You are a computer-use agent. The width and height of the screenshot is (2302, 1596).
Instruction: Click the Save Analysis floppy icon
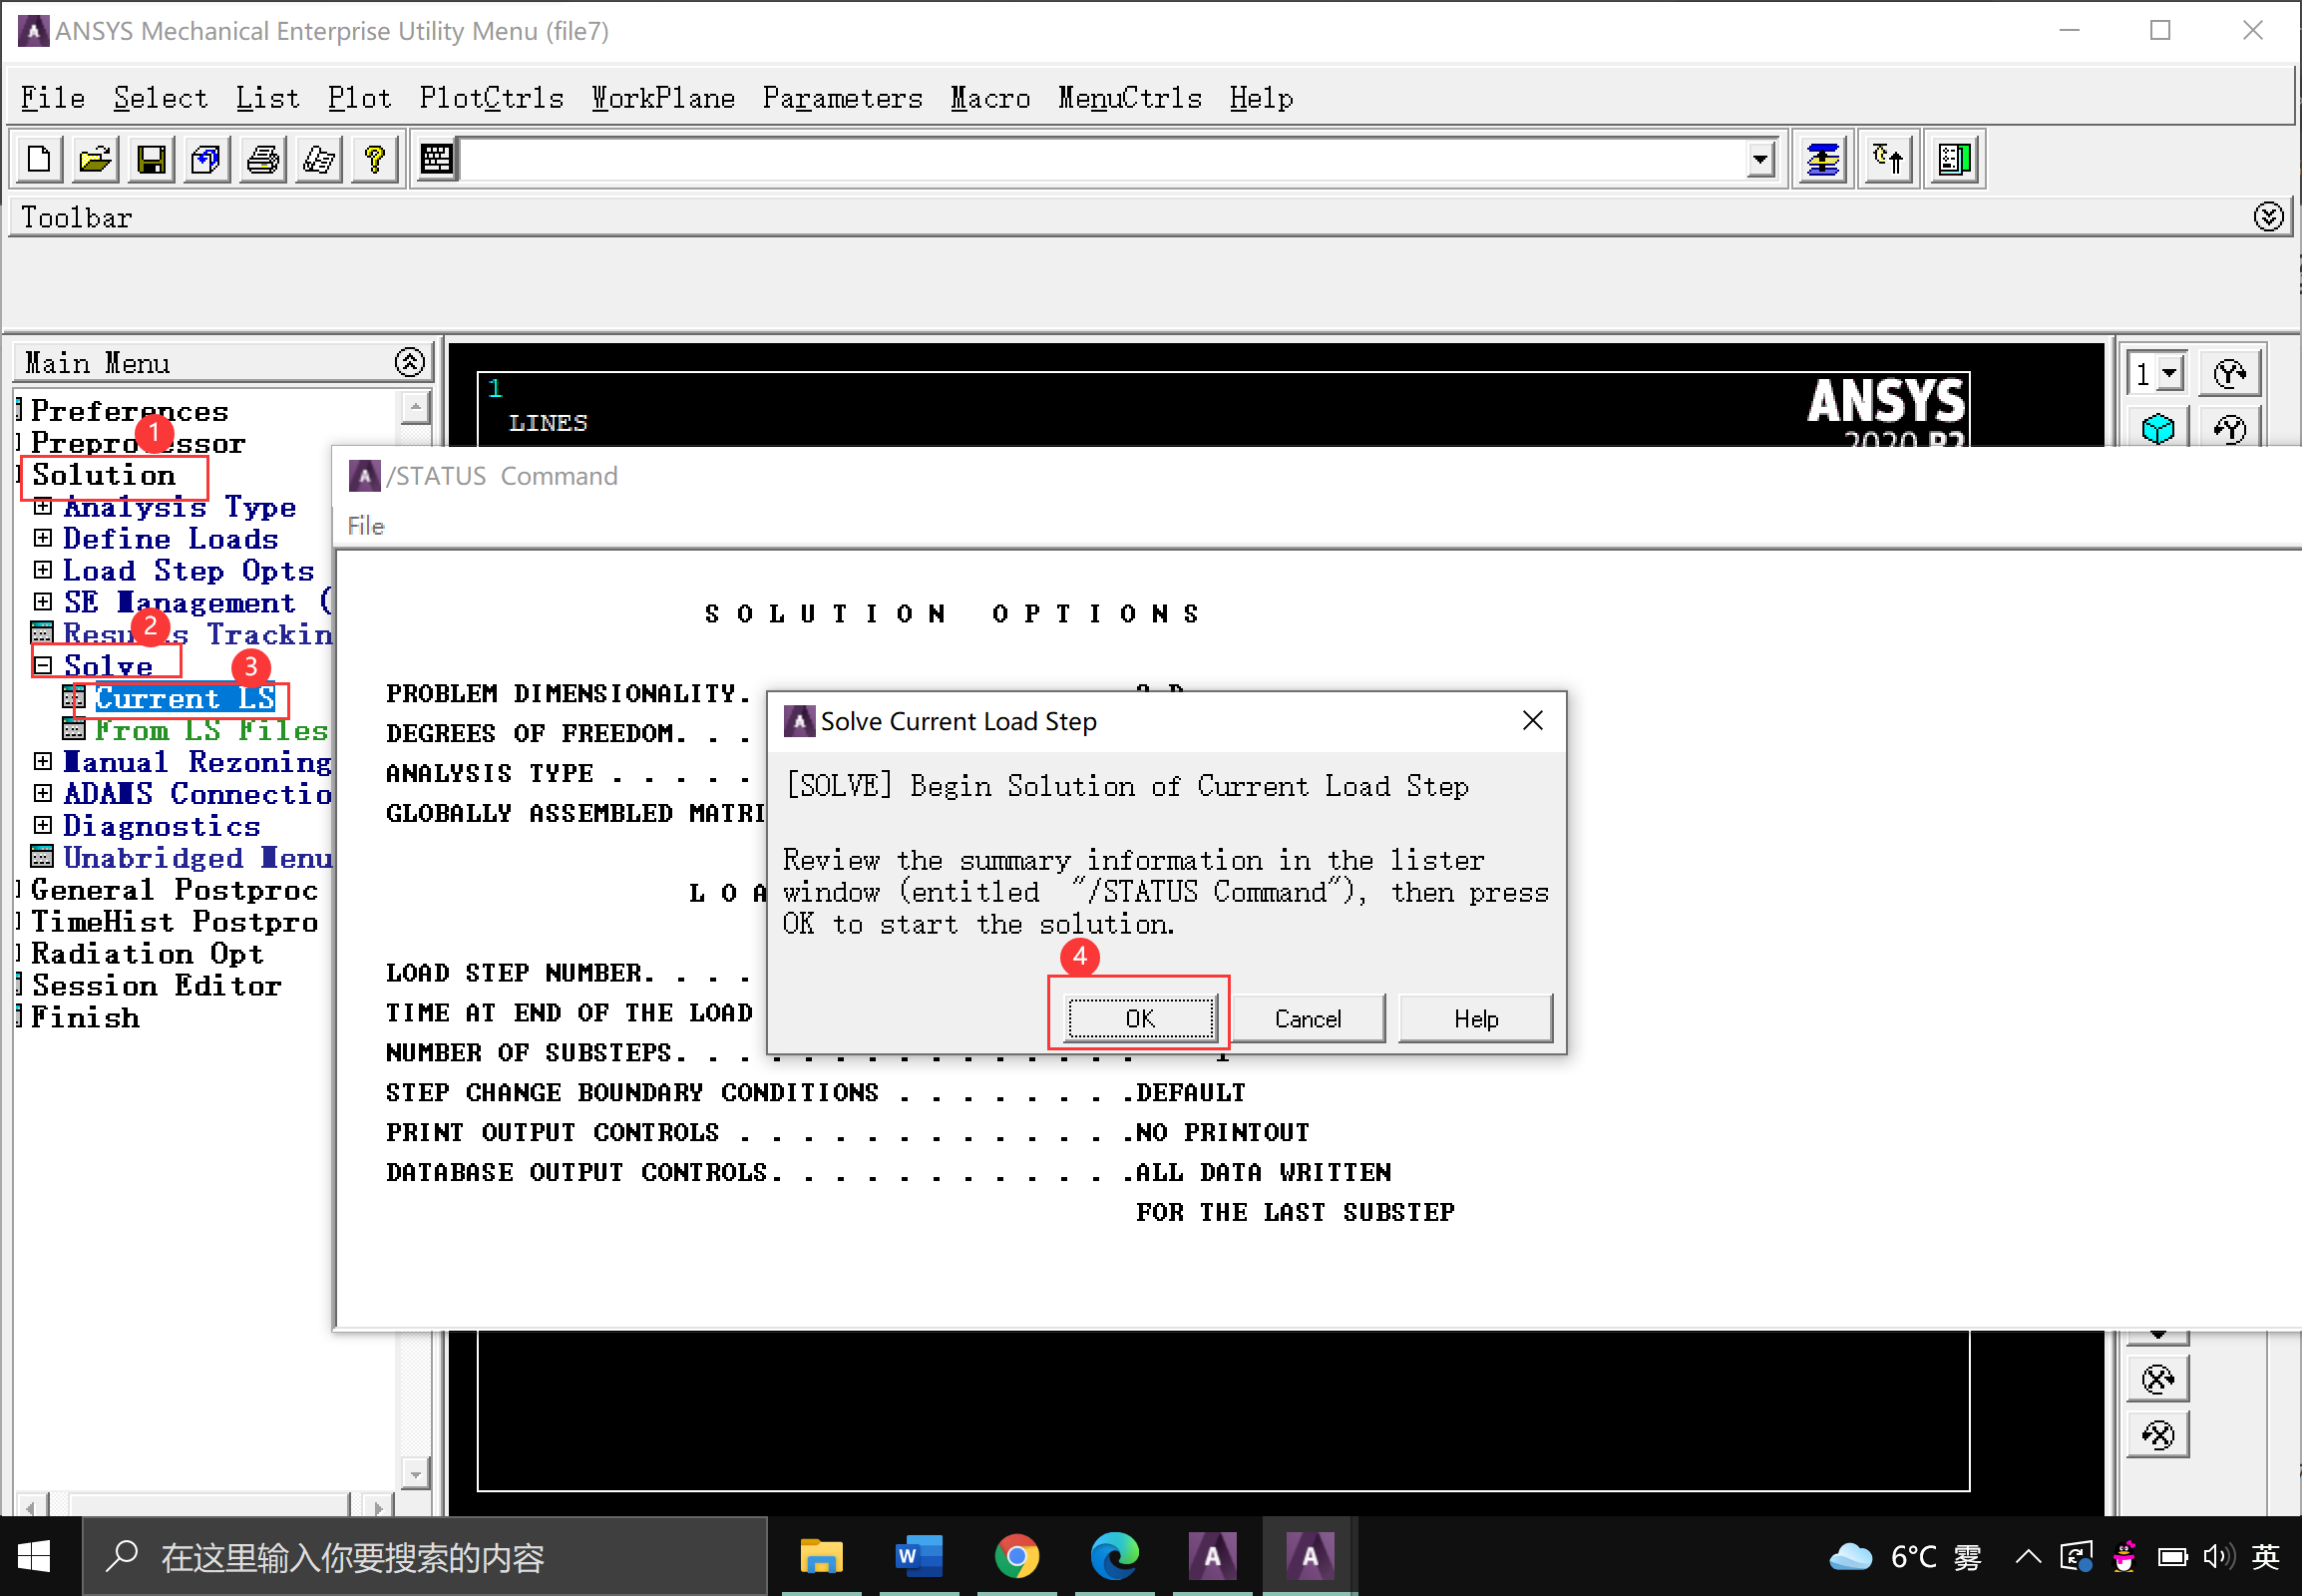(152, 160)
